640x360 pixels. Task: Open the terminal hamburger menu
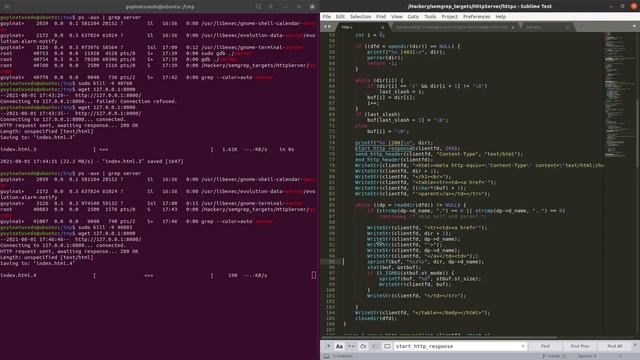coord(271,7)
